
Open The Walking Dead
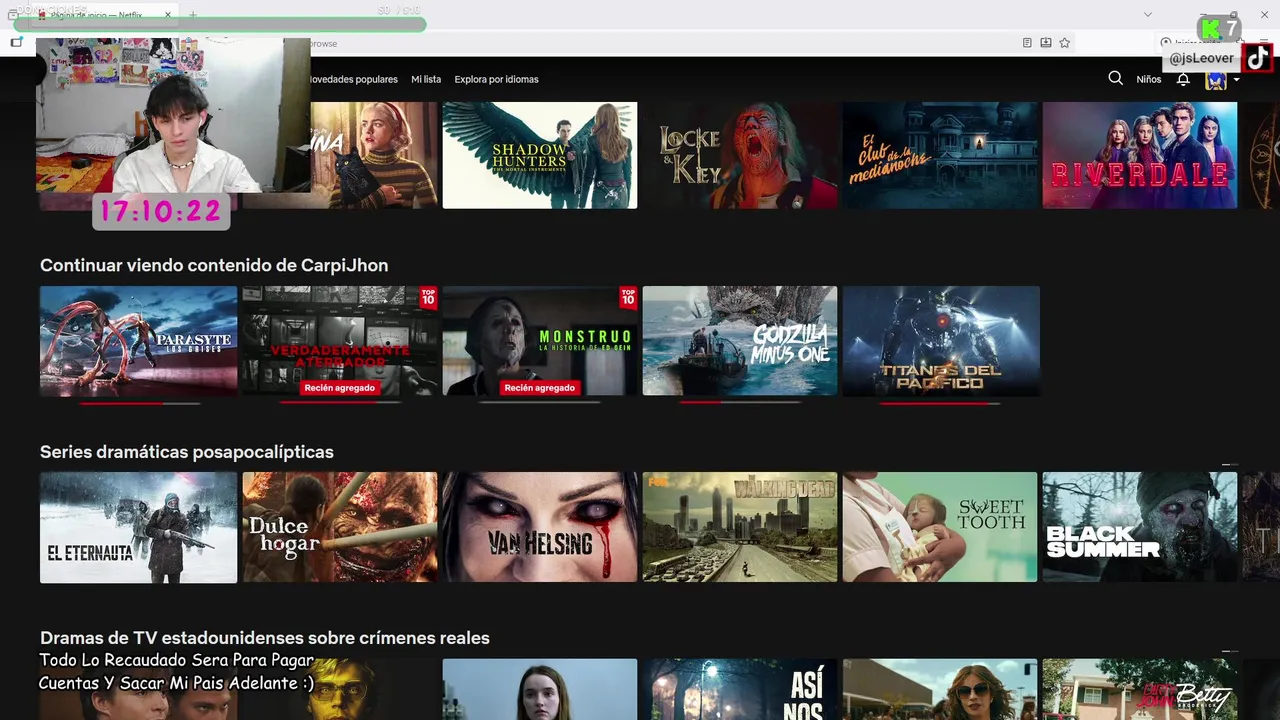tap(740, 527)
